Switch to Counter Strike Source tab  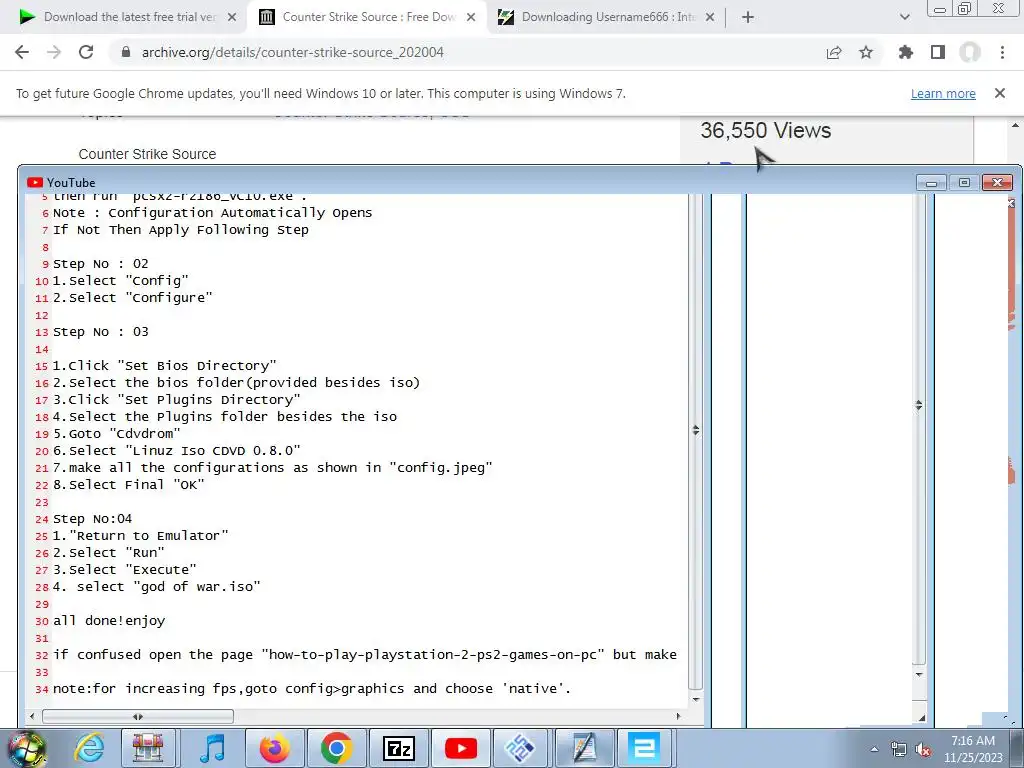tap(368, 17)
